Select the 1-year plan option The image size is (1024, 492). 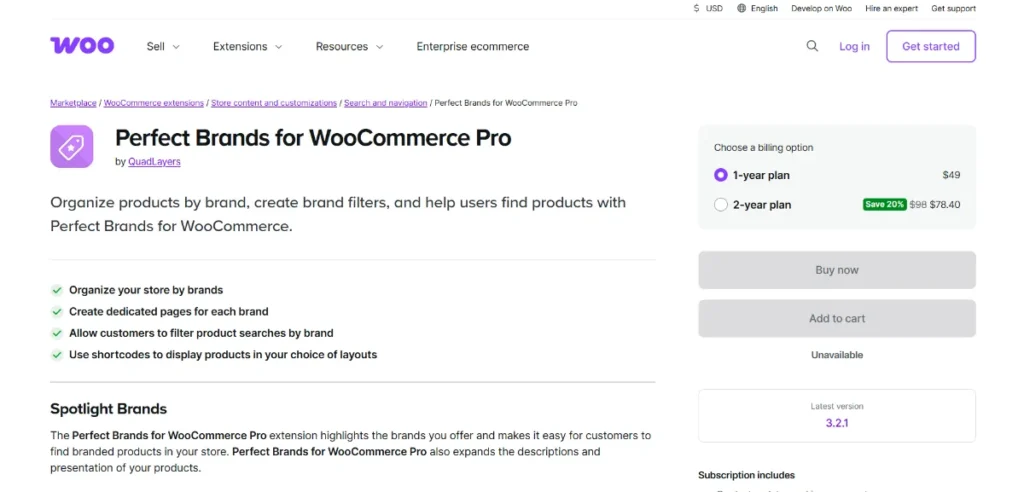(x=721, y=175)
